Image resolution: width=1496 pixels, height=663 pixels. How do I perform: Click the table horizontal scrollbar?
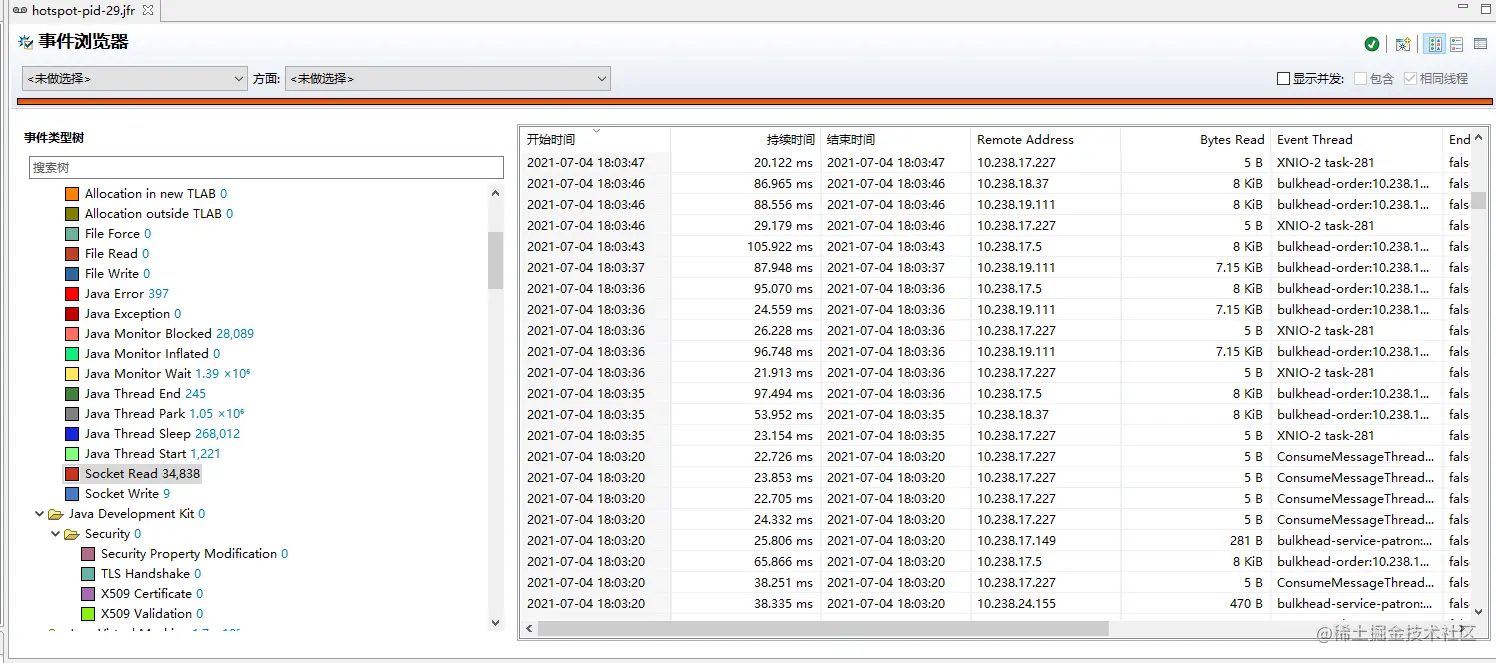[823, 629]
